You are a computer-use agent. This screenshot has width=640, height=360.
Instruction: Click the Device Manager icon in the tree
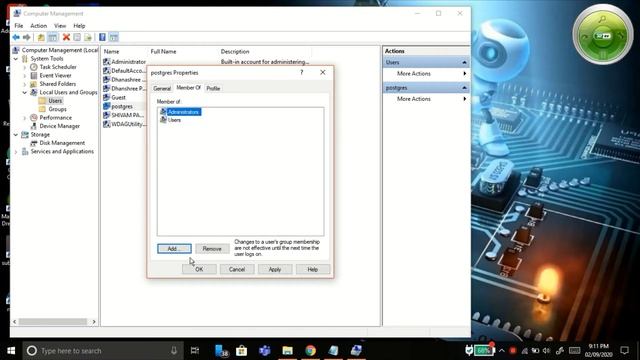34,126
